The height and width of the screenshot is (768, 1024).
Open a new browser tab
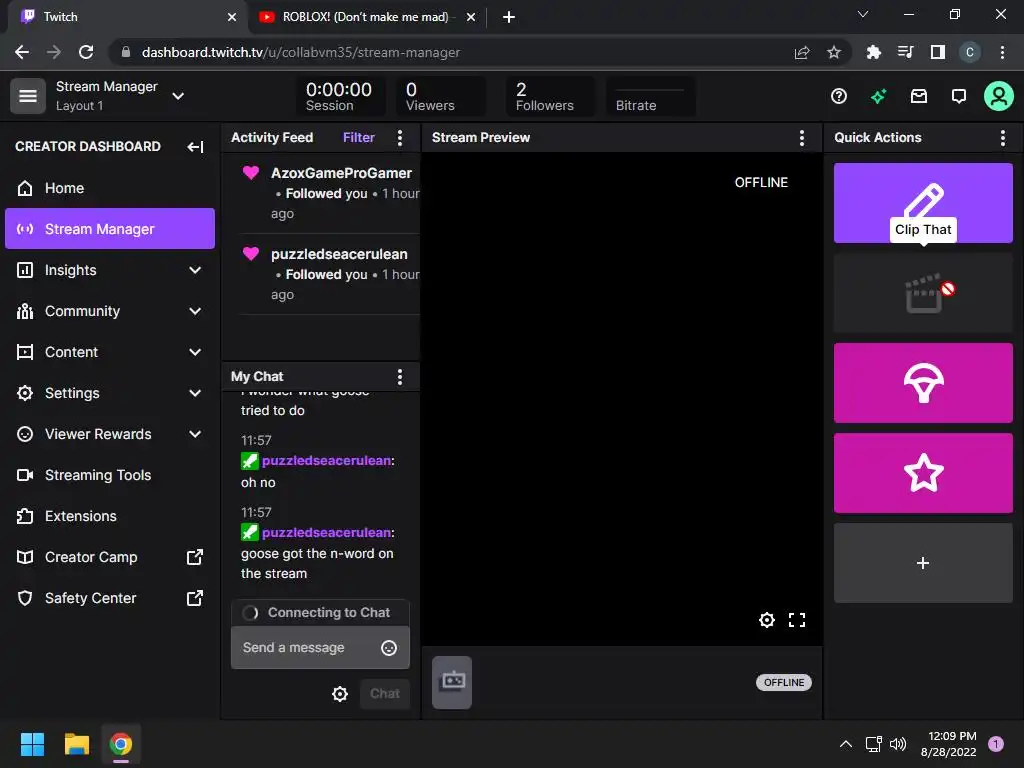click(509, 17)
